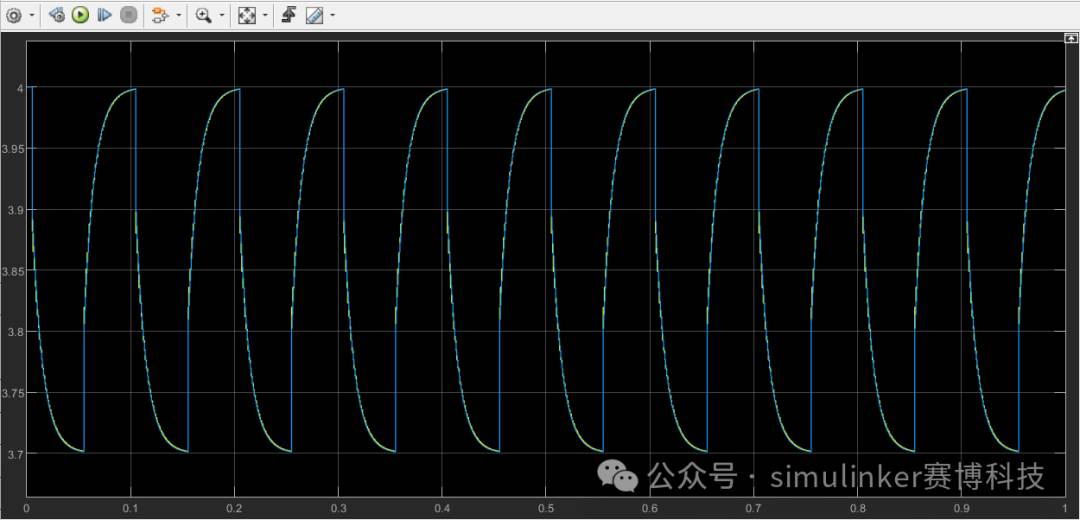Click y-axis label 3.9

click(17, 210)
